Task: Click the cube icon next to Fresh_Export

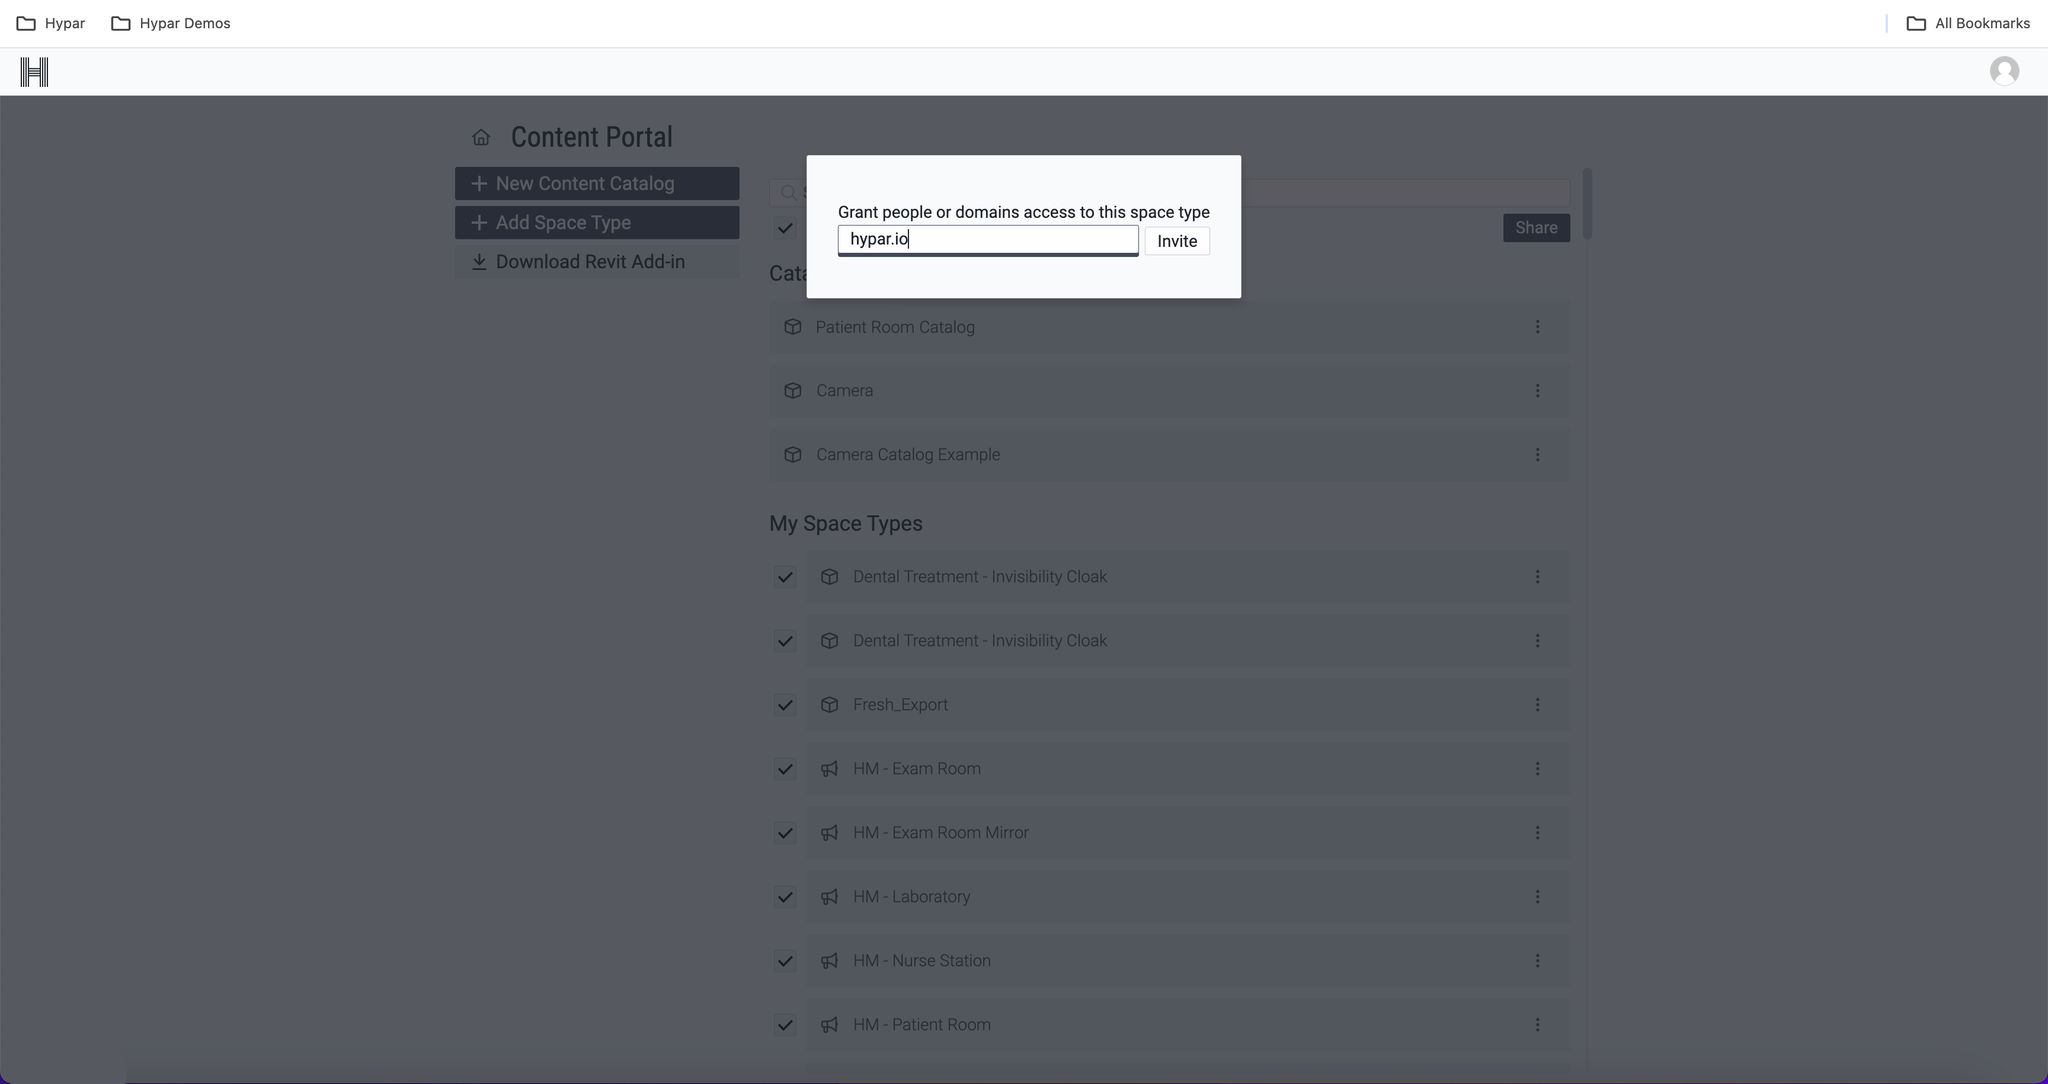Action: click(x=829, y=705)
